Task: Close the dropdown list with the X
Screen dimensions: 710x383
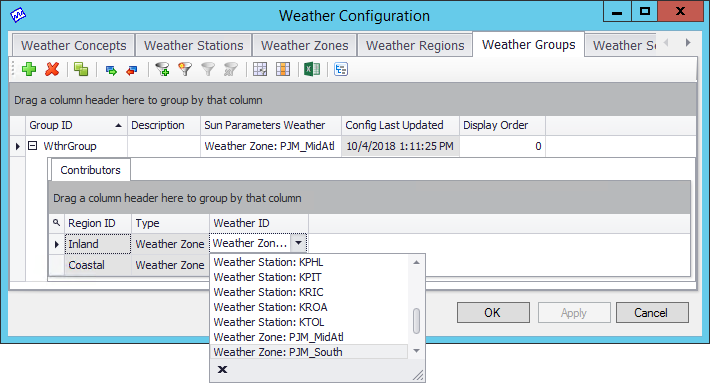Action: (x=222, y=369)
